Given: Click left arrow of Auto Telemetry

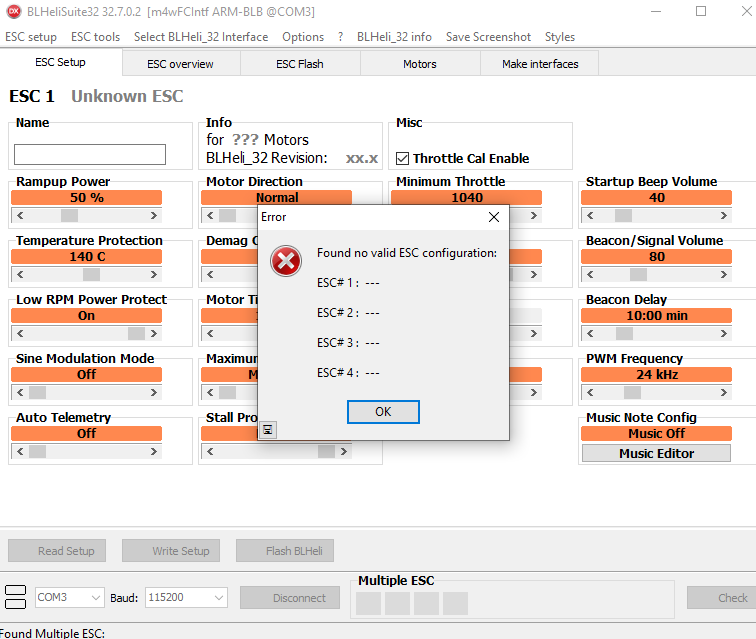Looking at the screenshot, I should tap(20, 451).
